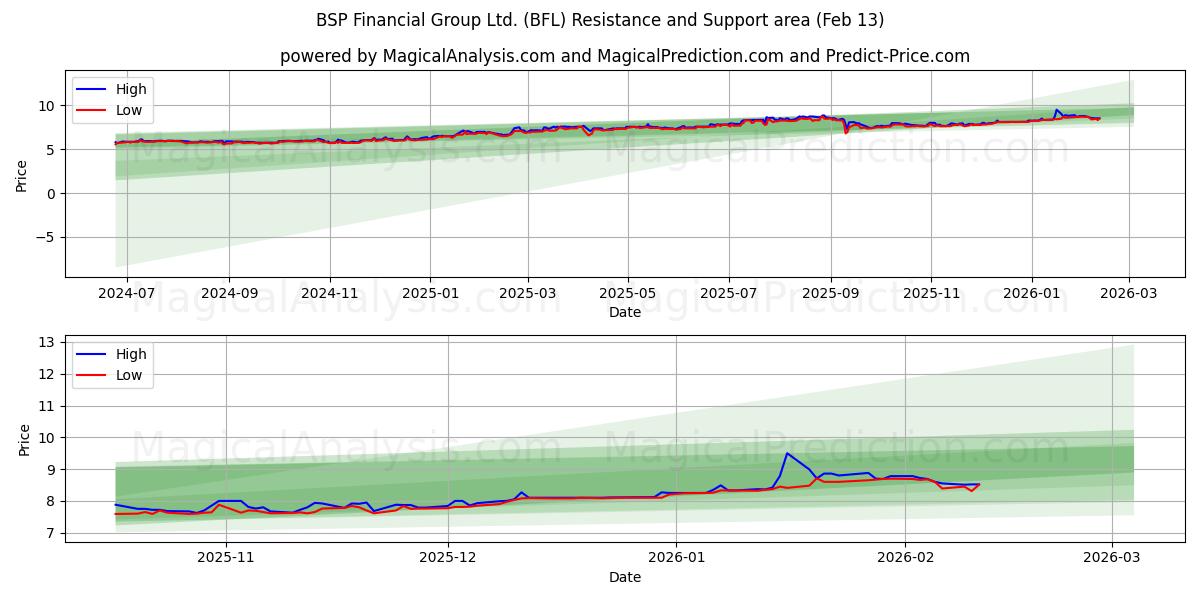This screenshot has width=1200, height=600.
Task: Click the 2026-01 tick label on lower x-axis
Action: [676, 559]
